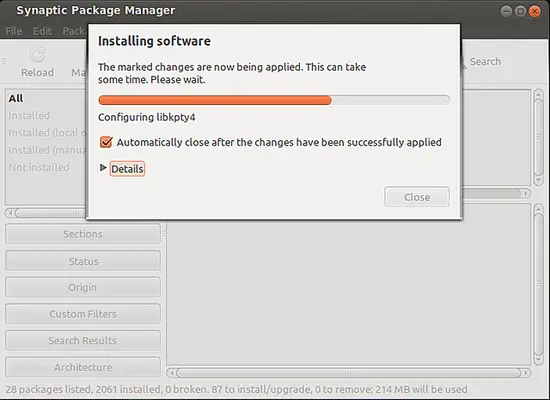Show filters by Sections
Image resolution: width=550 pixels, height=400 pixels.
pos(83,234)
